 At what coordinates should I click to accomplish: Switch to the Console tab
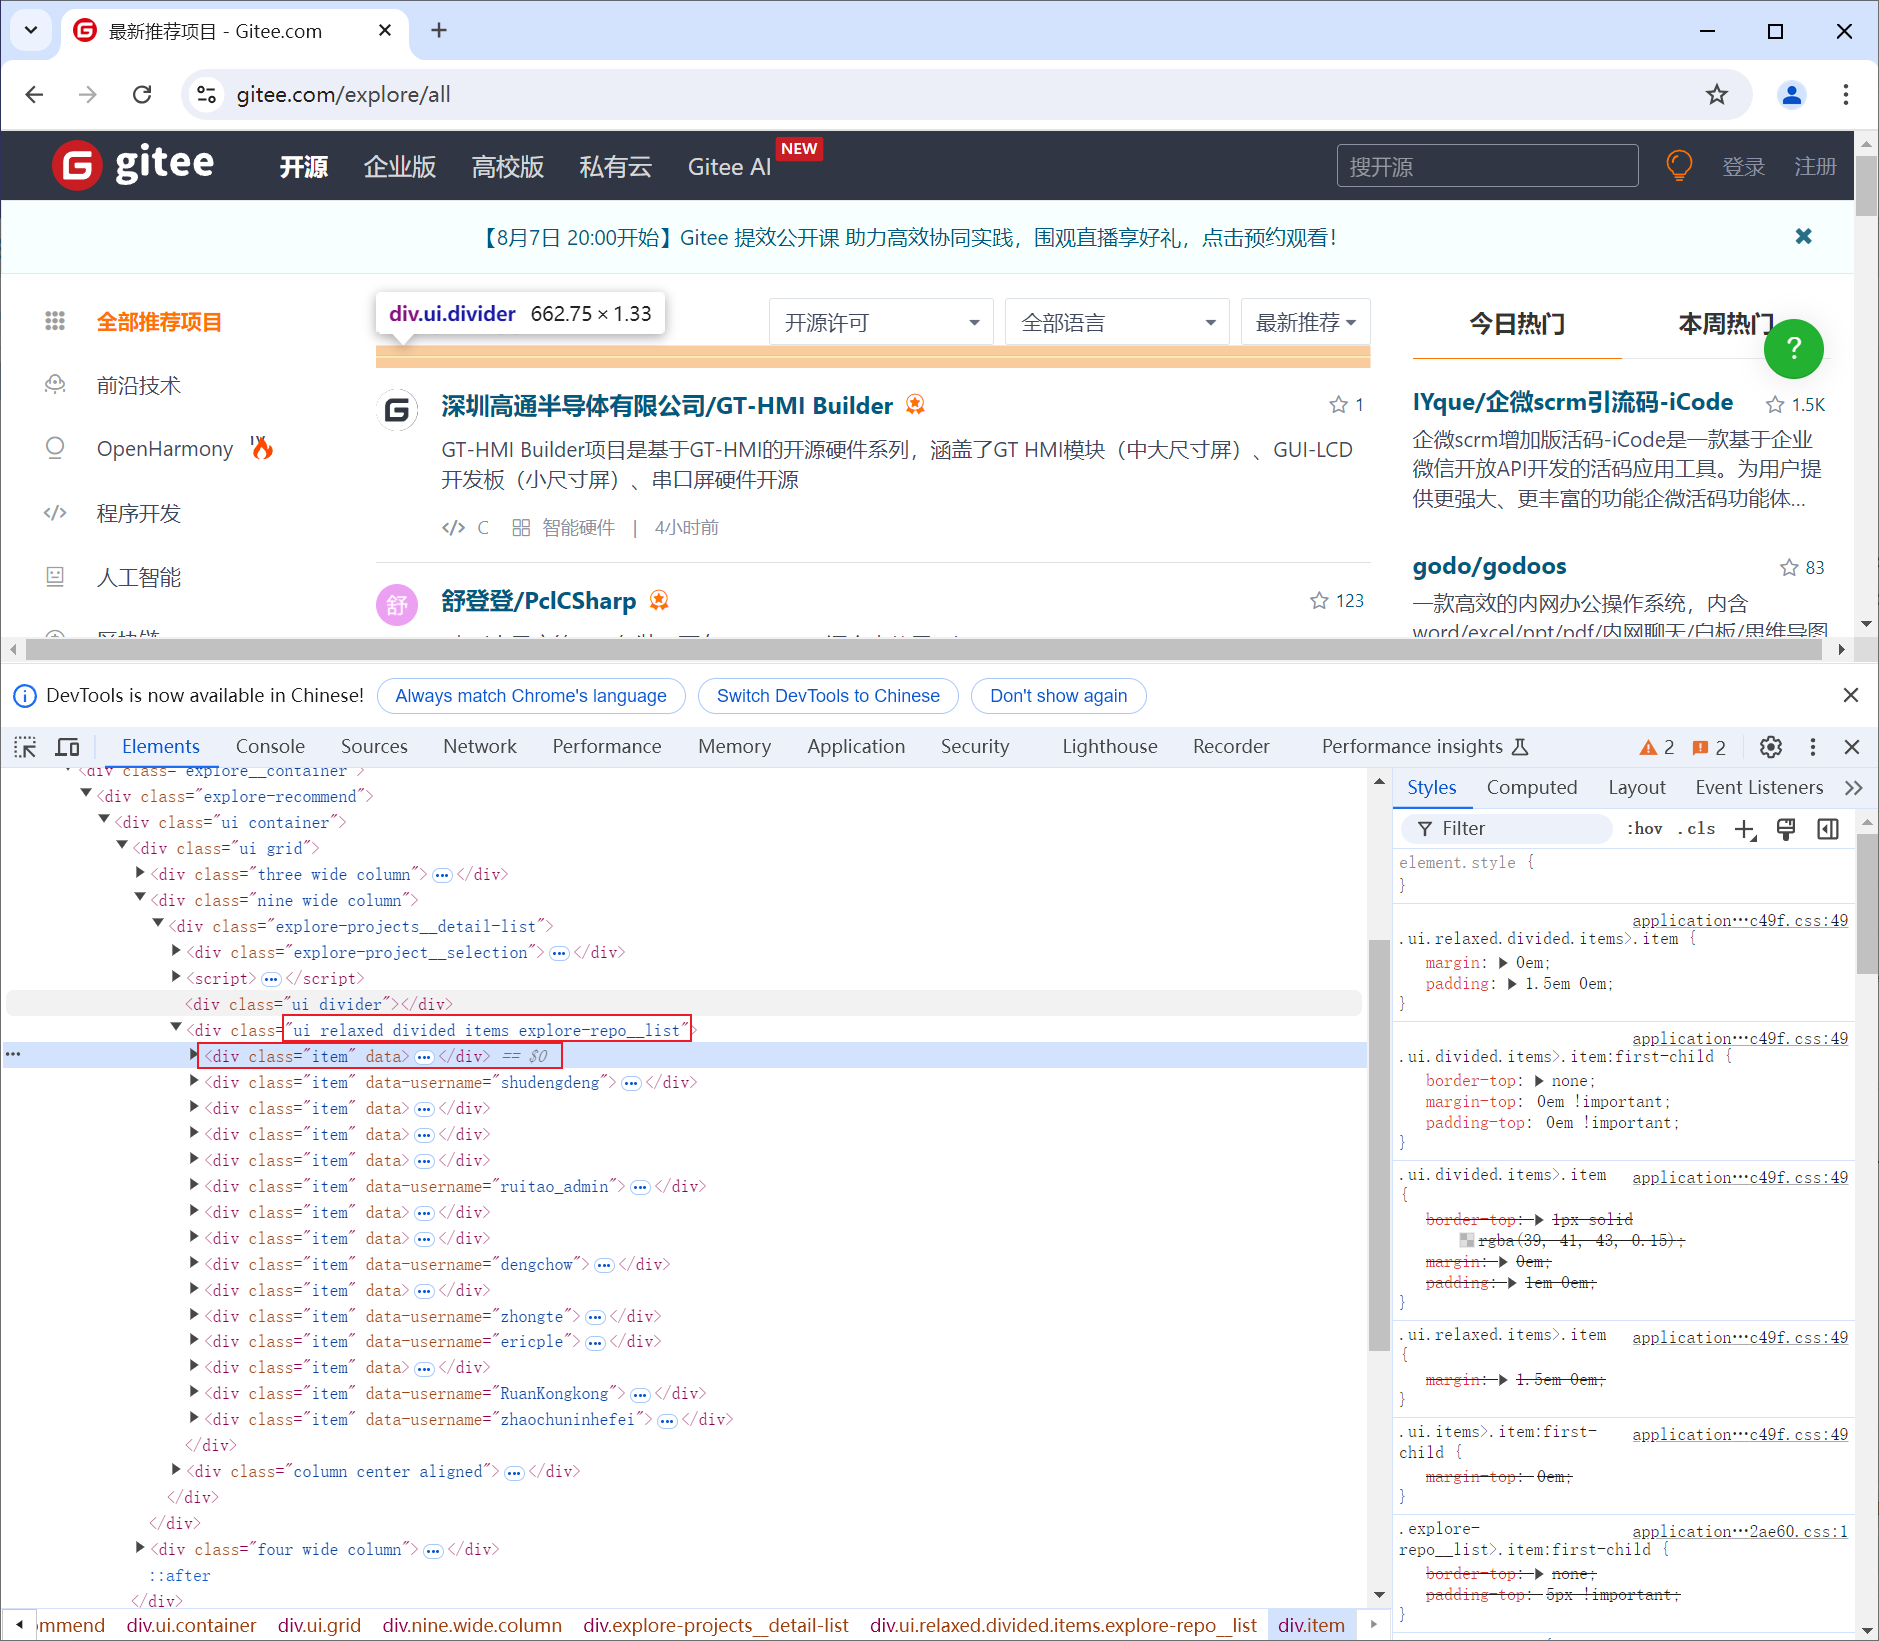click(270, 747)
